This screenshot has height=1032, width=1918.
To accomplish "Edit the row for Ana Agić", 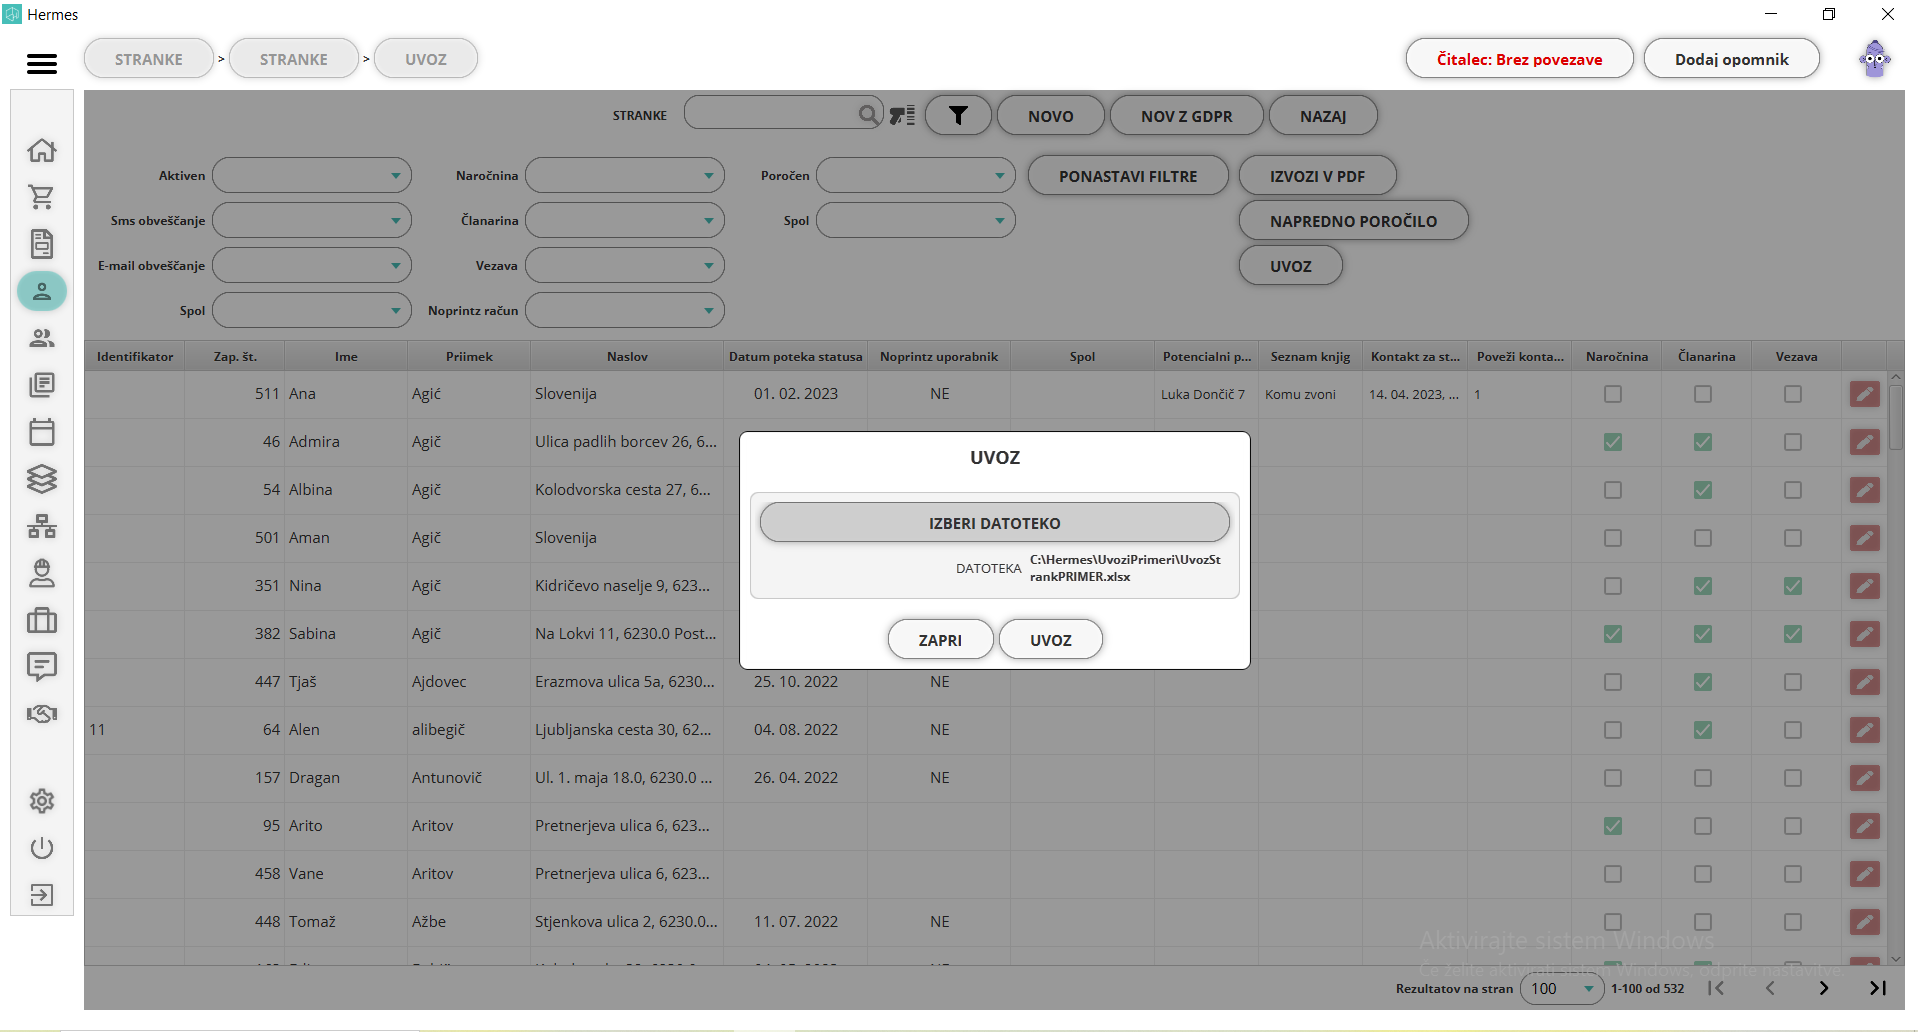I will (1865, 394).
